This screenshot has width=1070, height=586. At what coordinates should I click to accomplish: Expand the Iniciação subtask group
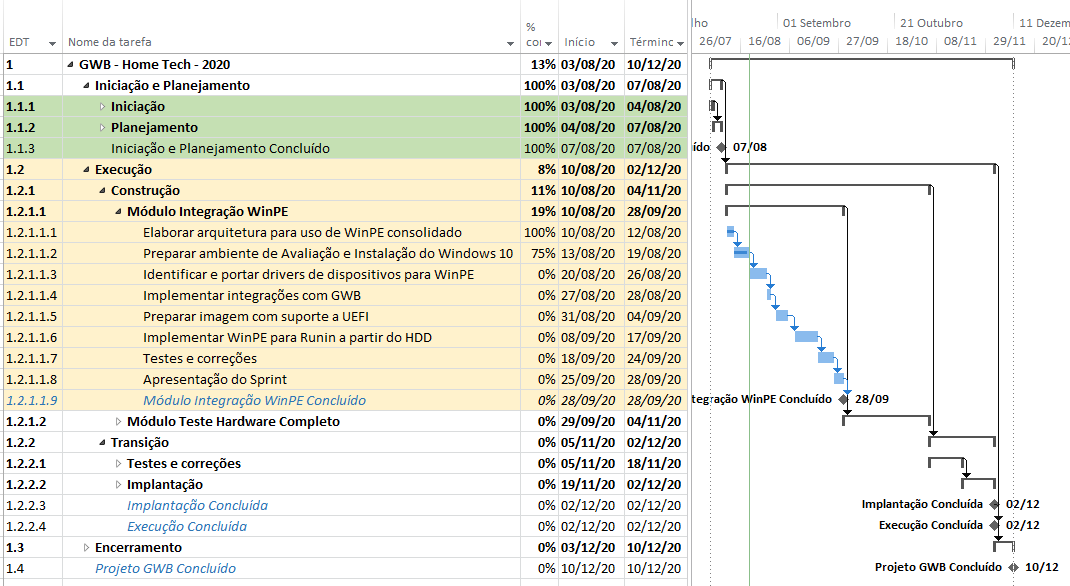(102, 107)
